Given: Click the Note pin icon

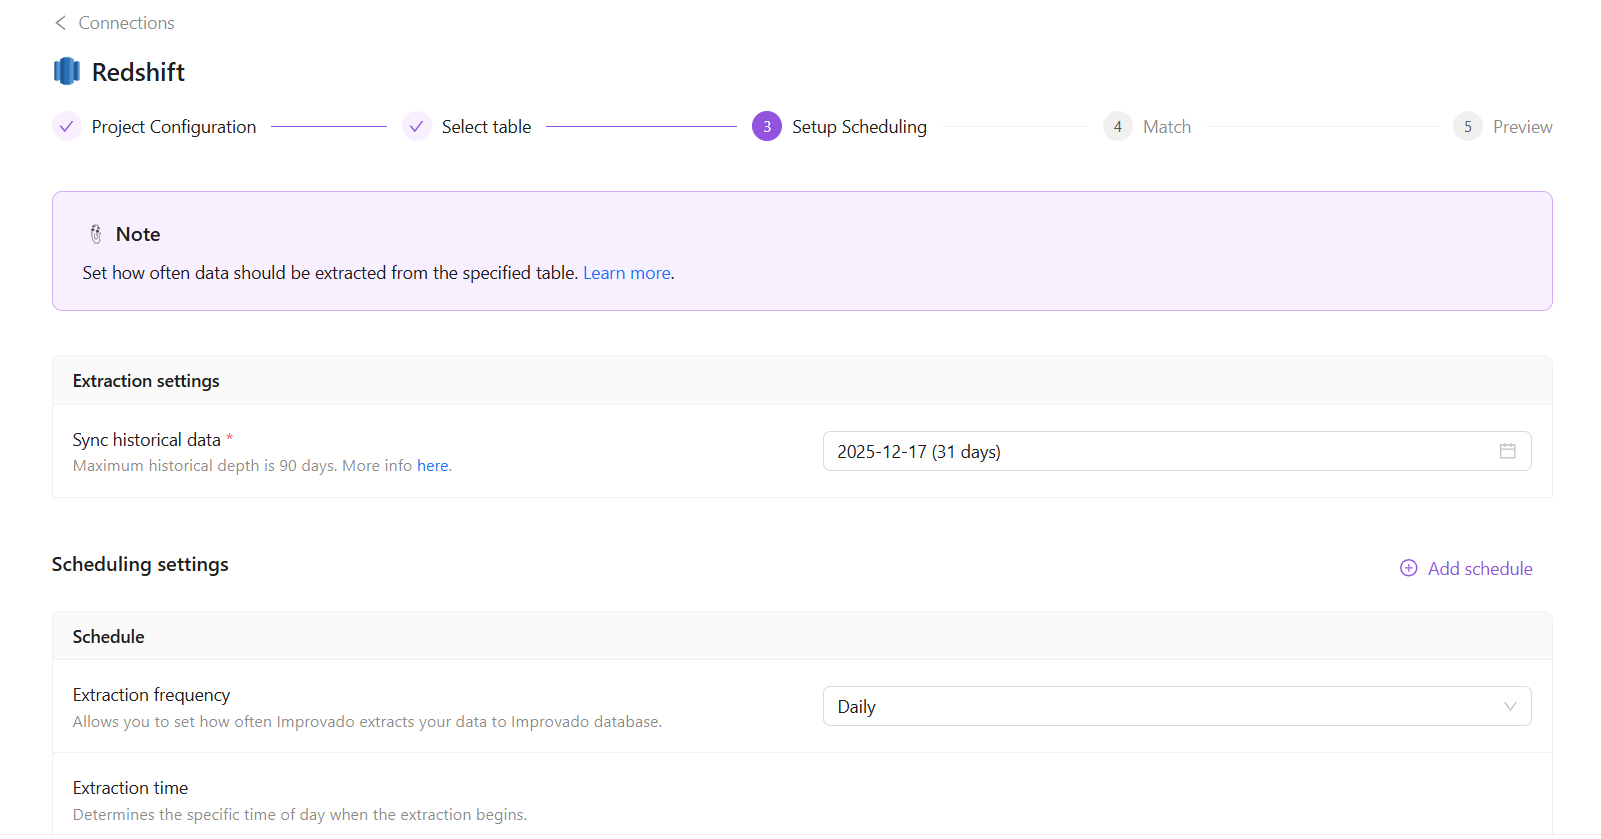Looking at the screenshot, I should coord(96,234).
